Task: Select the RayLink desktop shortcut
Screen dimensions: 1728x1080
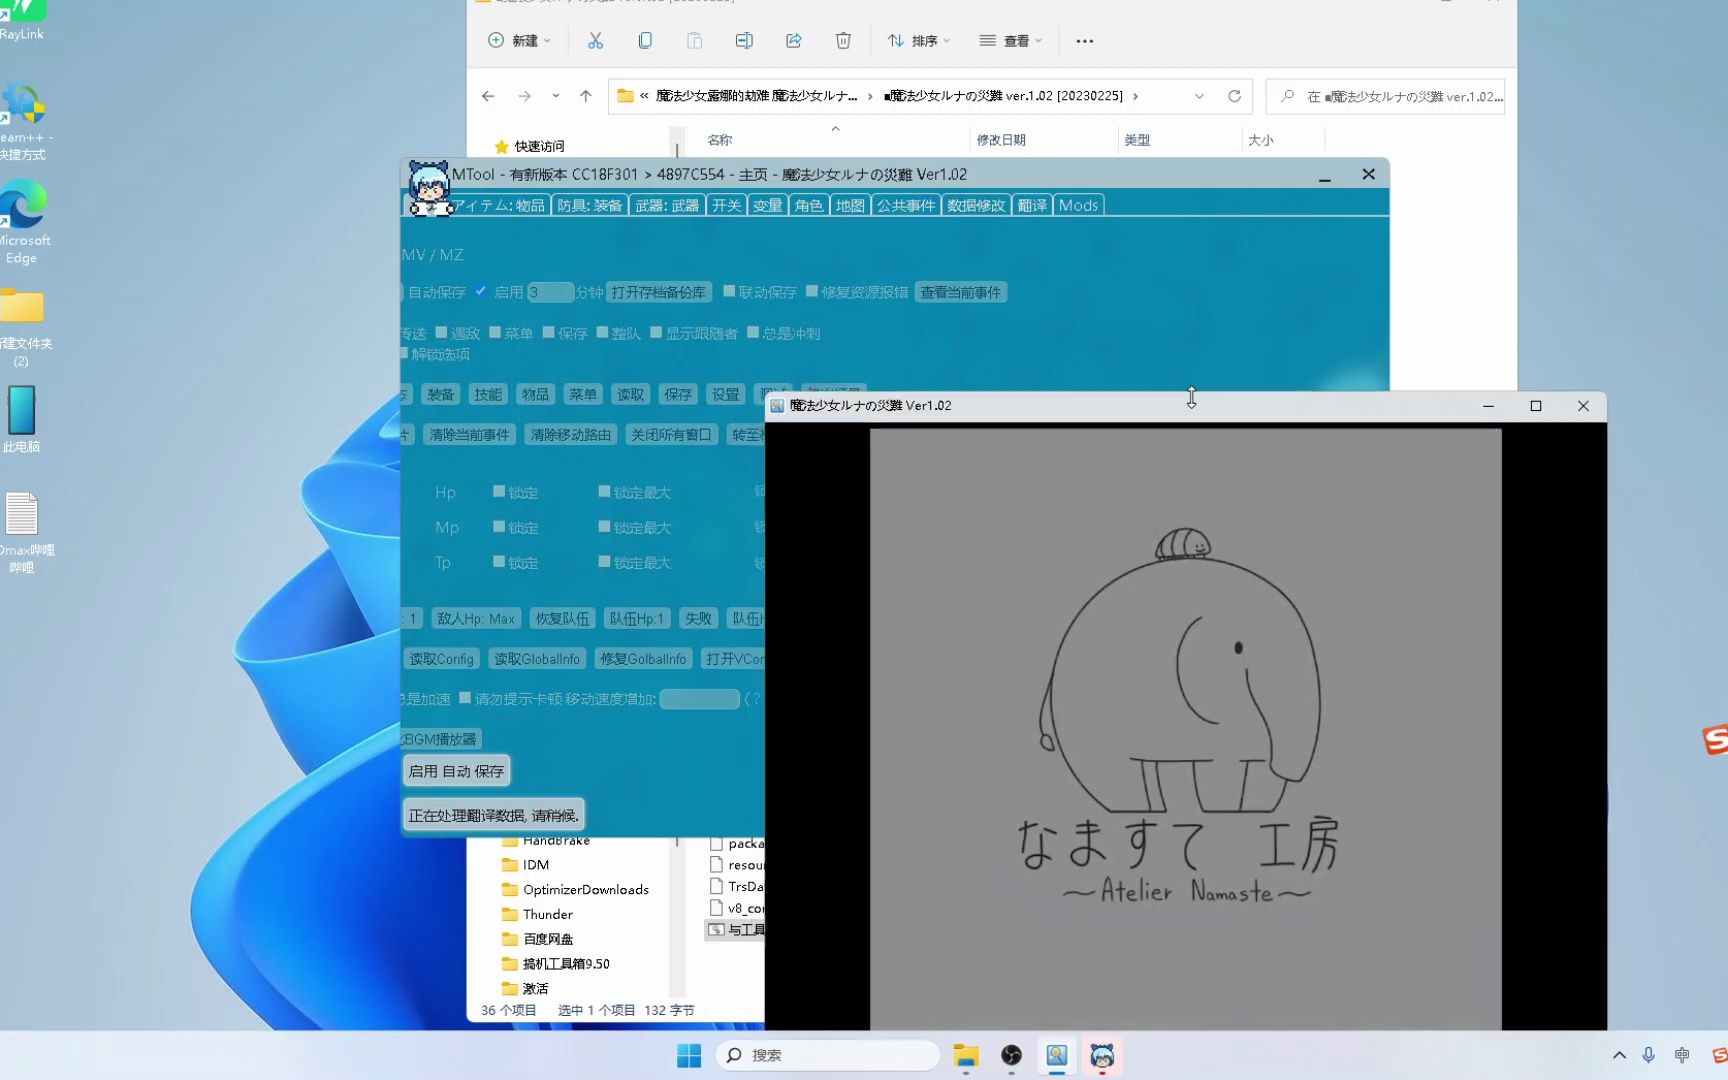Action: pos(22,20)
